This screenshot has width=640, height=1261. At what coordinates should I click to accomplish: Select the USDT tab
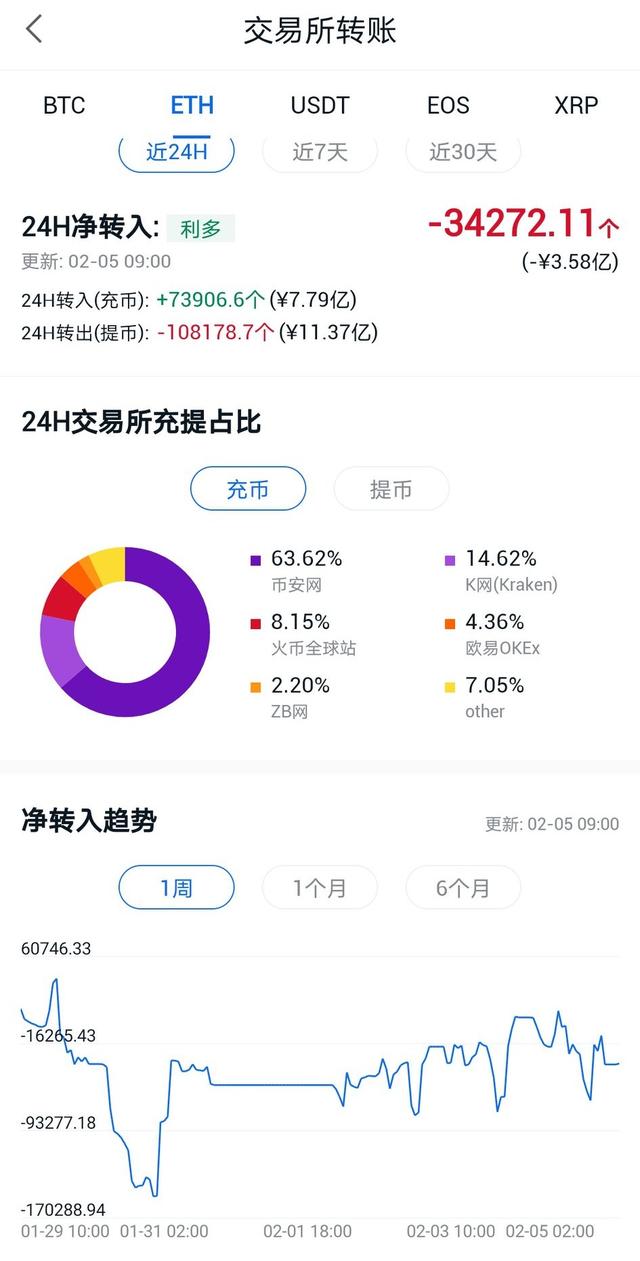click(x=320, y=105)
